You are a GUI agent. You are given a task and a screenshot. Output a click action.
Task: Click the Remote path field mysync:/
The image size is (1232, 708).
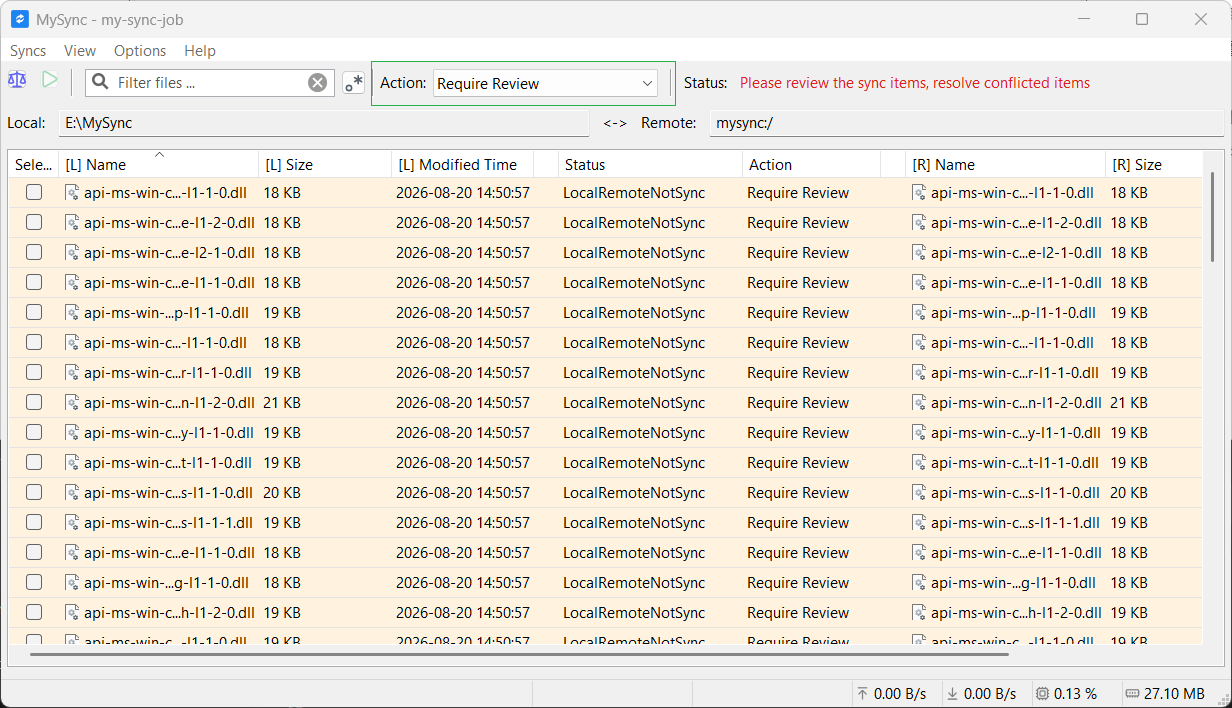click(x=967, y=123)
